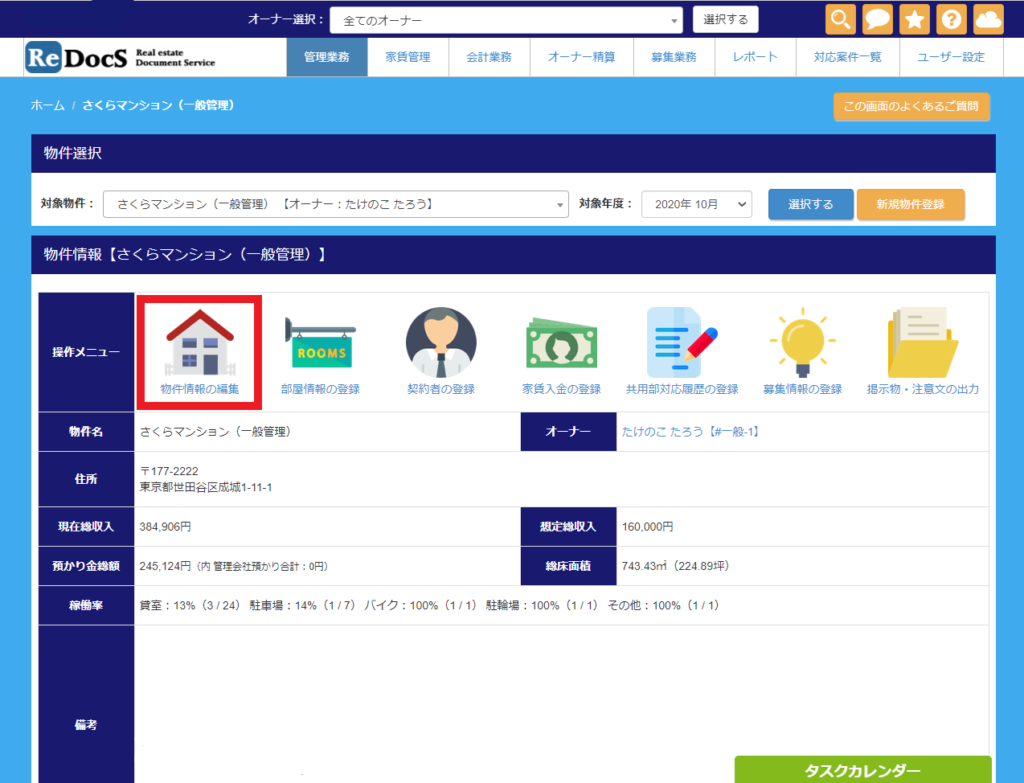
Task: Click the 新規物件登録 button
Action: click(910, 204)
